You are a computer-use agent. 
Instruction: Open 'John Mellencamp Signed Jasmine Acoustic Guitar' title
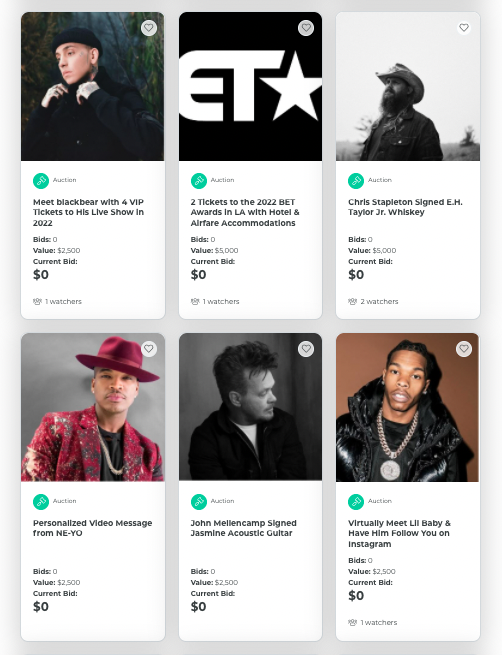point(243,528)
